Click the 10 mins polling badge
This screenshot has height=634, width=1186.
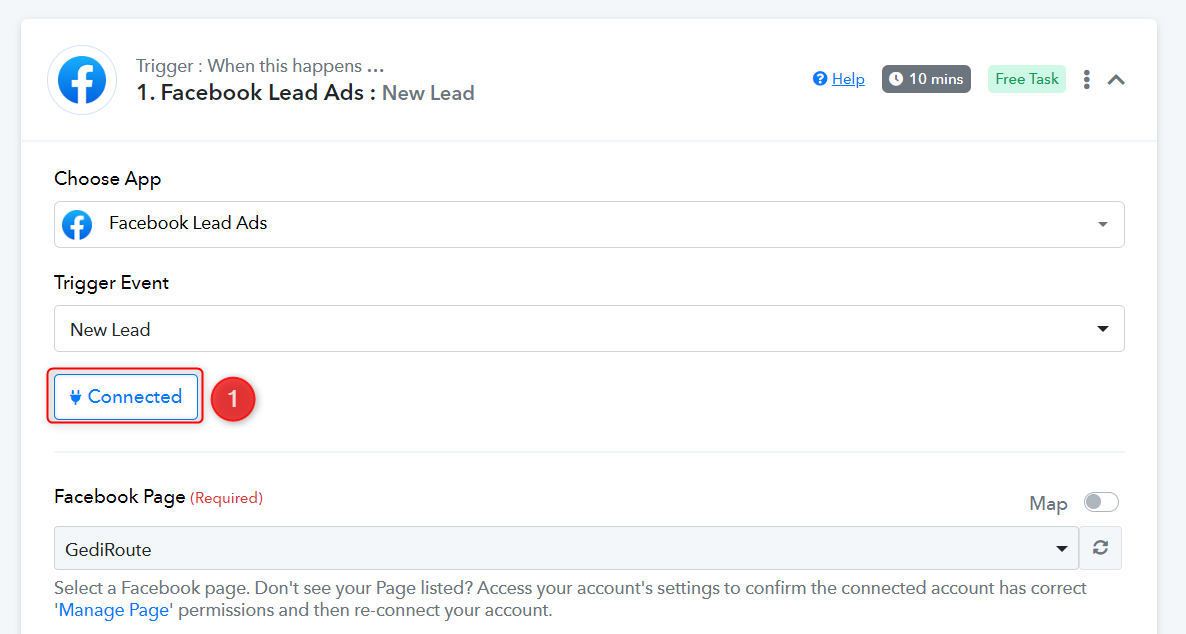(926, 79)
